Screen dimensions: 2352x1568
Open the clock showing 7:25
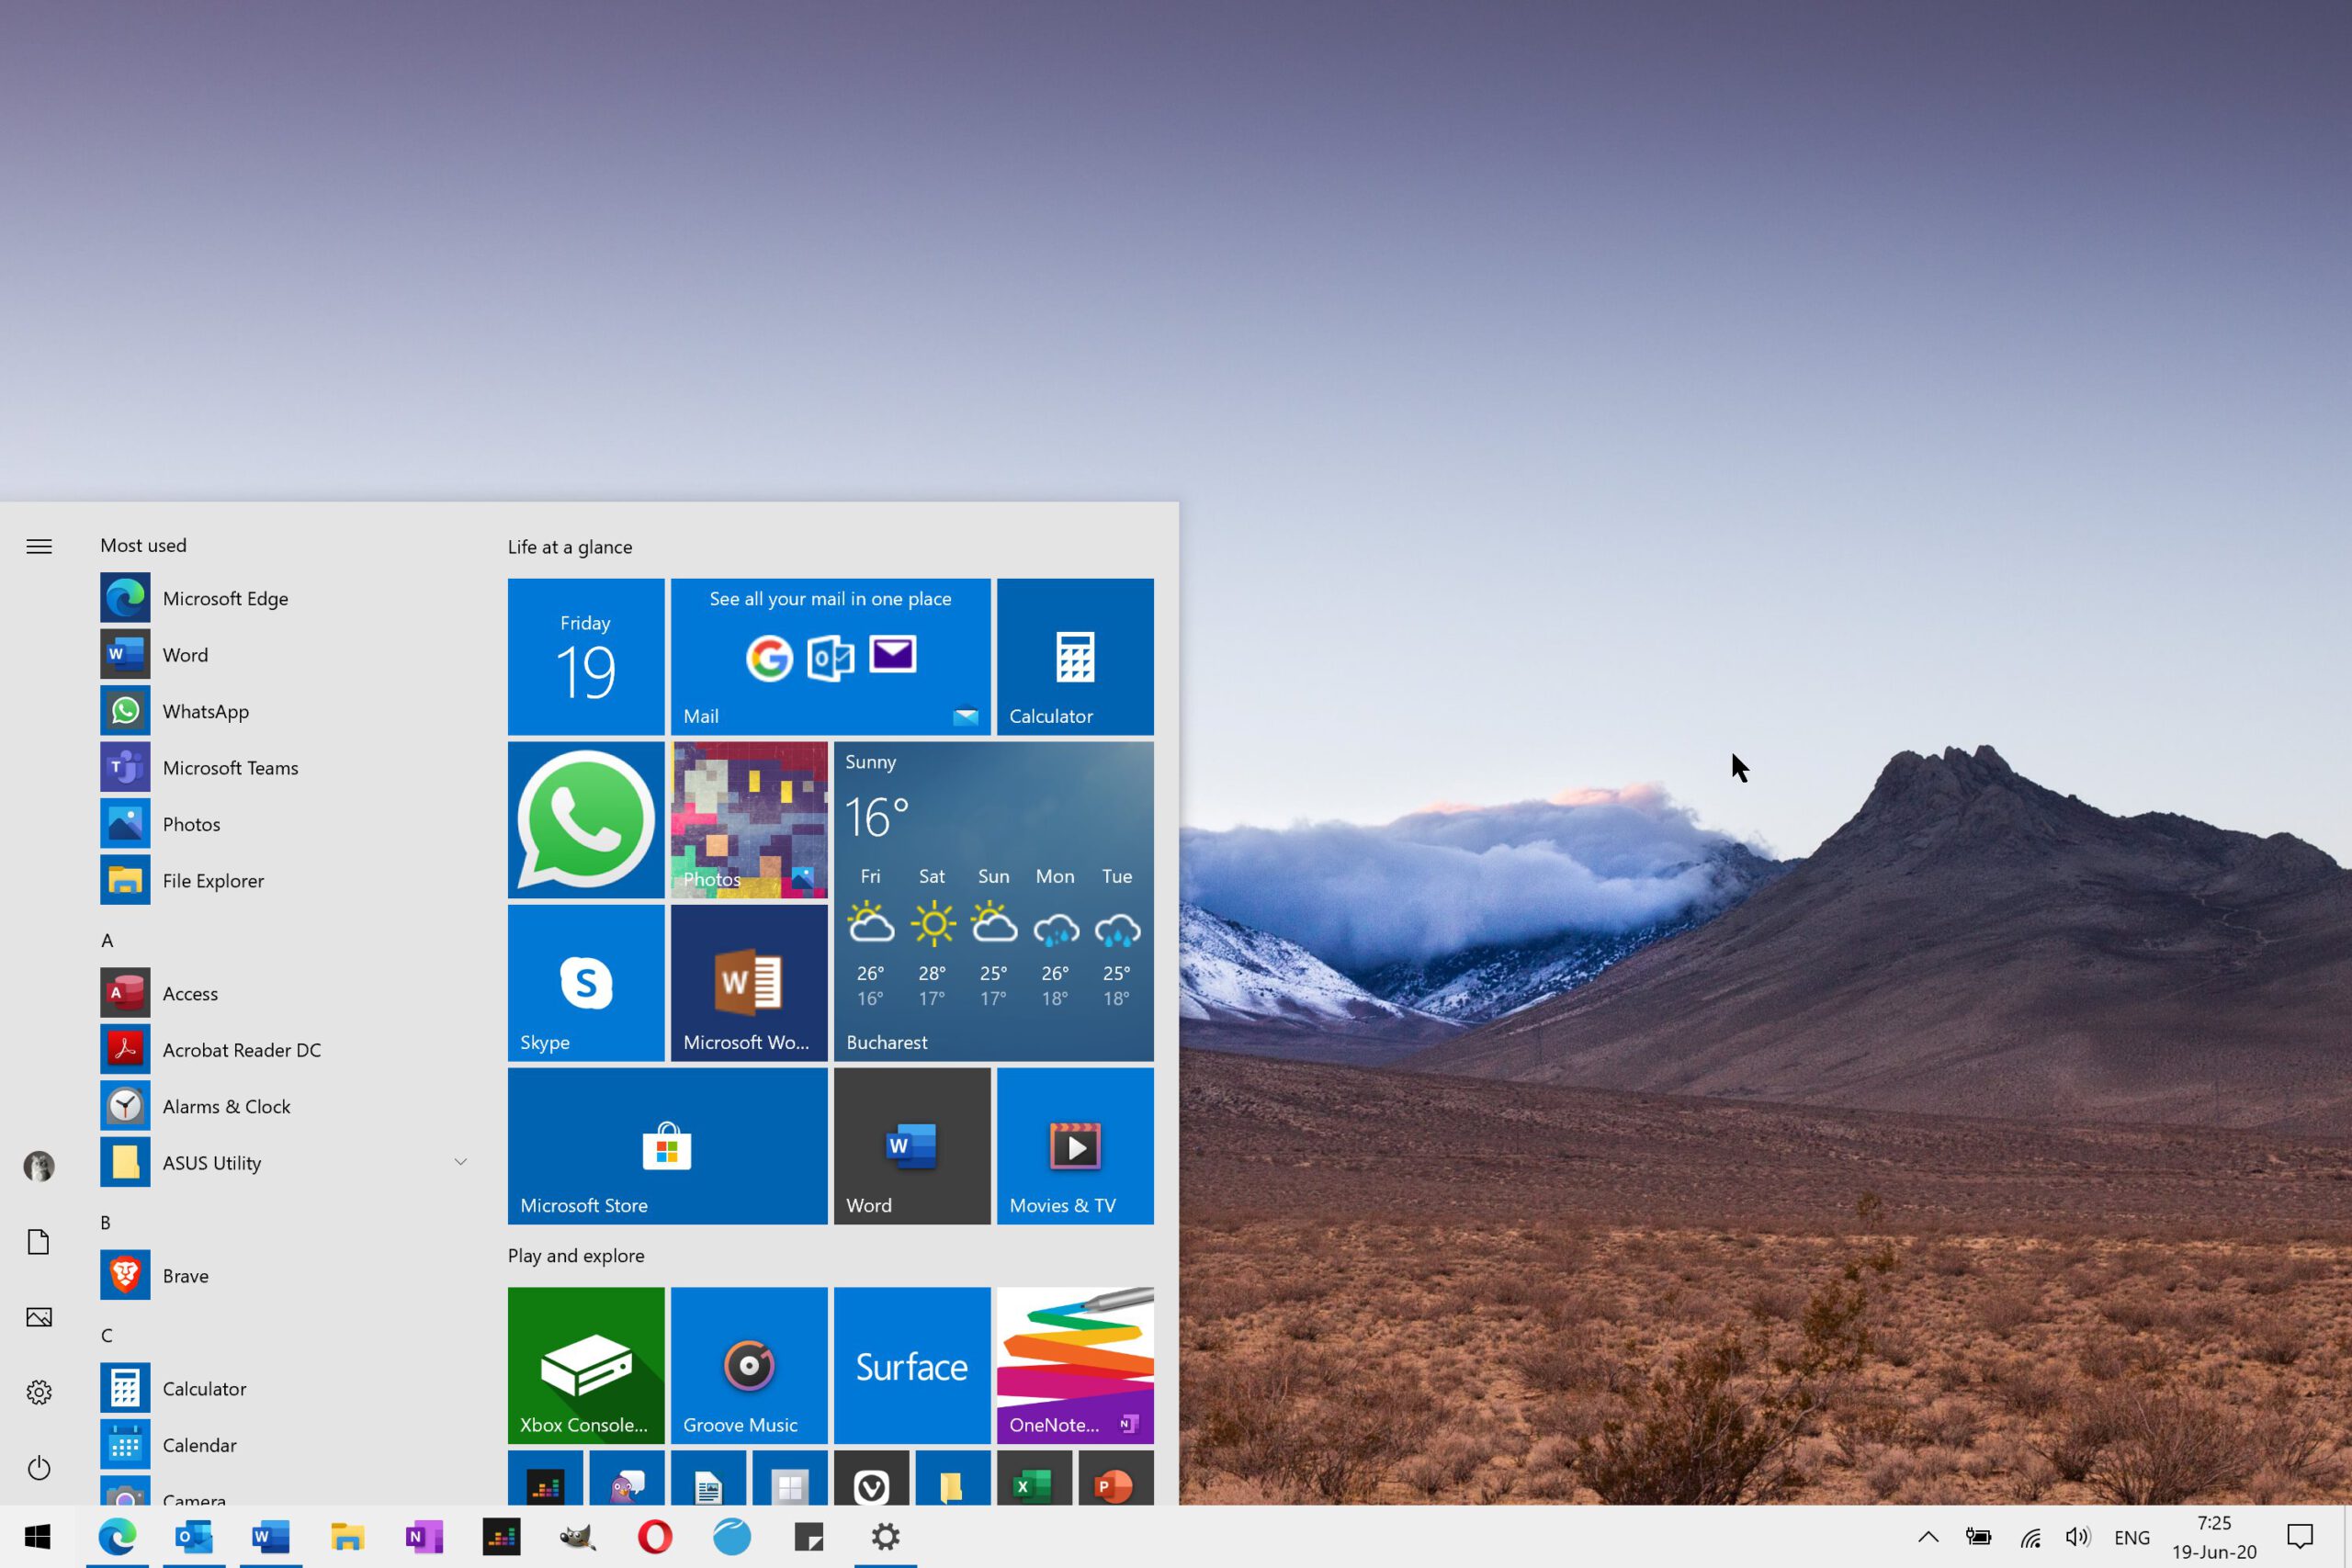click(x=2214, y=1537)
